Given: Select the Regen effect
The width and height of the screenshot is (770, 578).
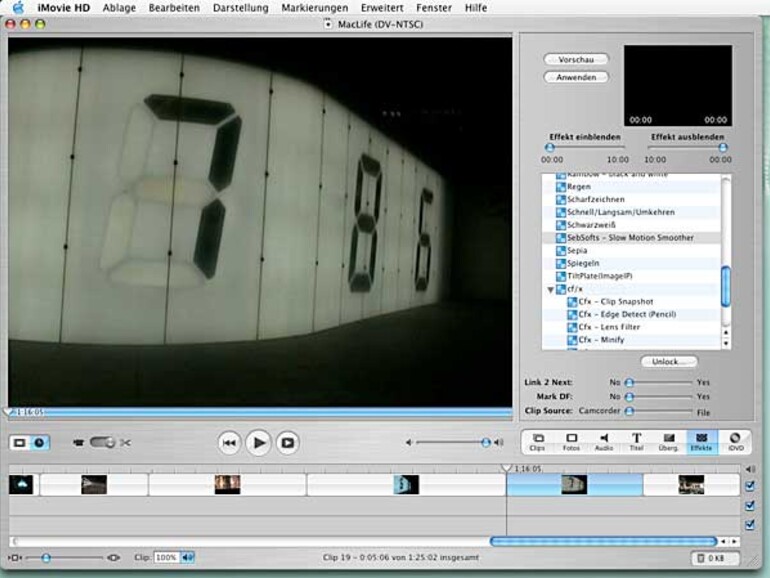Looking at the screenshot, I should [632, 187].
